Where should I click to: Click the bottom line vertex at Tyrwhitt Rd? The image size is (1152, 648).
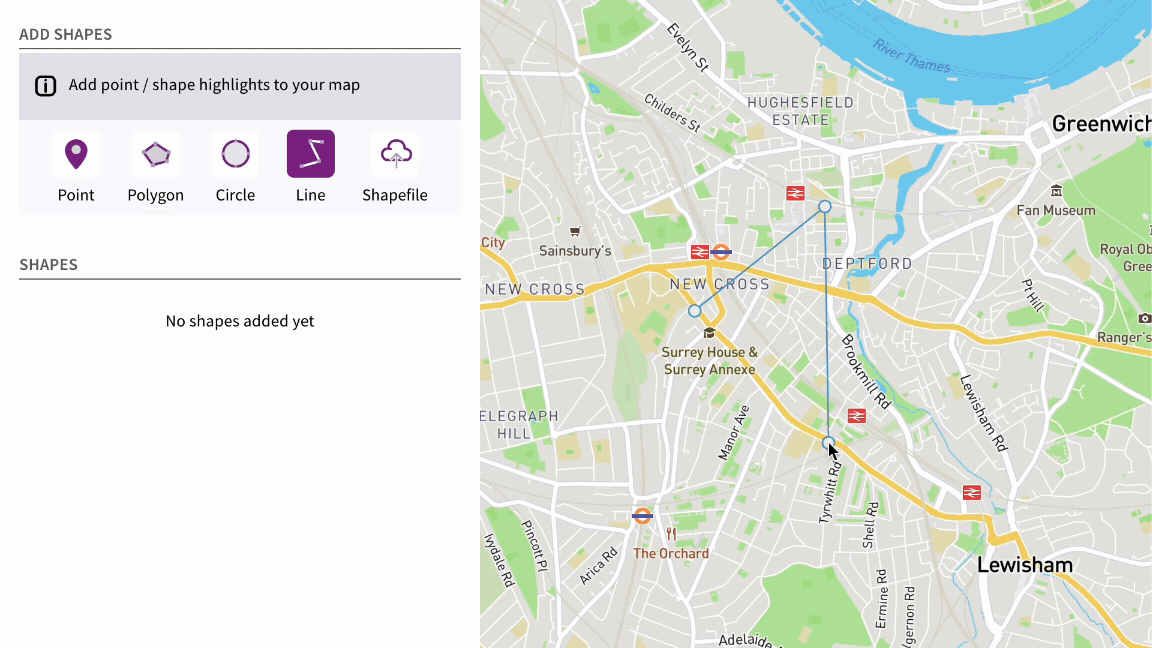[x=828, y=441]
